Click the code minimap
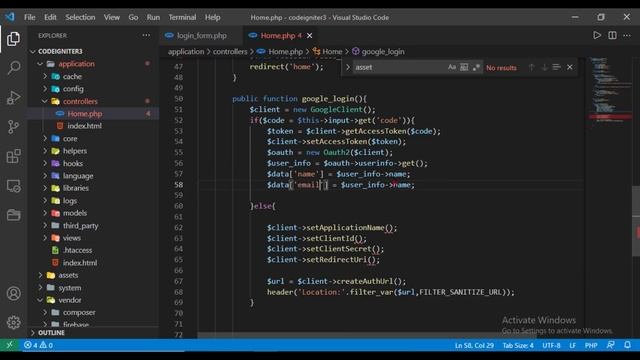This screenshot has width=640, height=360. pos(610,90)
